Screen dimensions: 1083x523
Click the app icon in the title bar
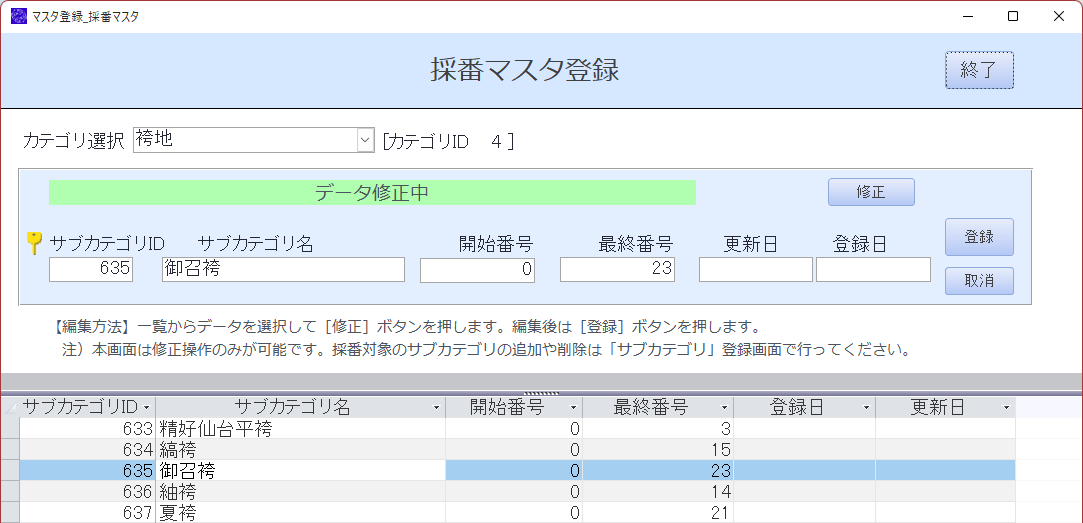(x=19, y=17)
